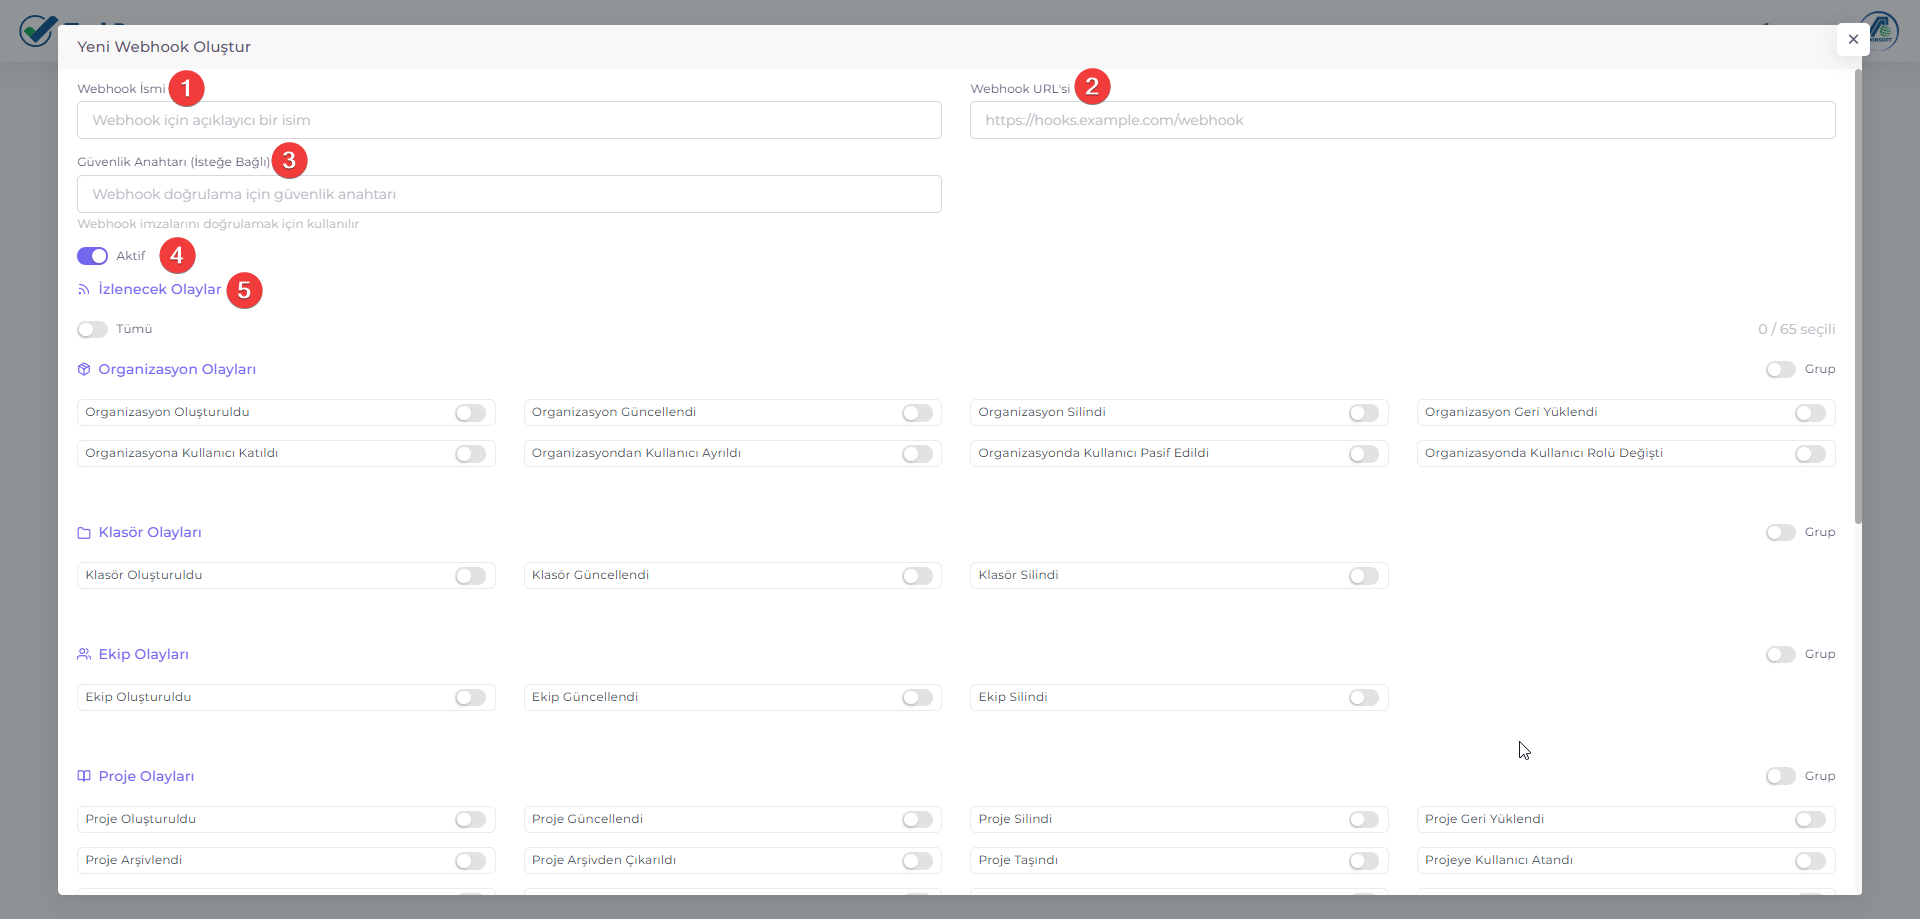Disable the Aktif toggle
The height and width of the screenshot is (919, 1920).
(x=93, y=256)
